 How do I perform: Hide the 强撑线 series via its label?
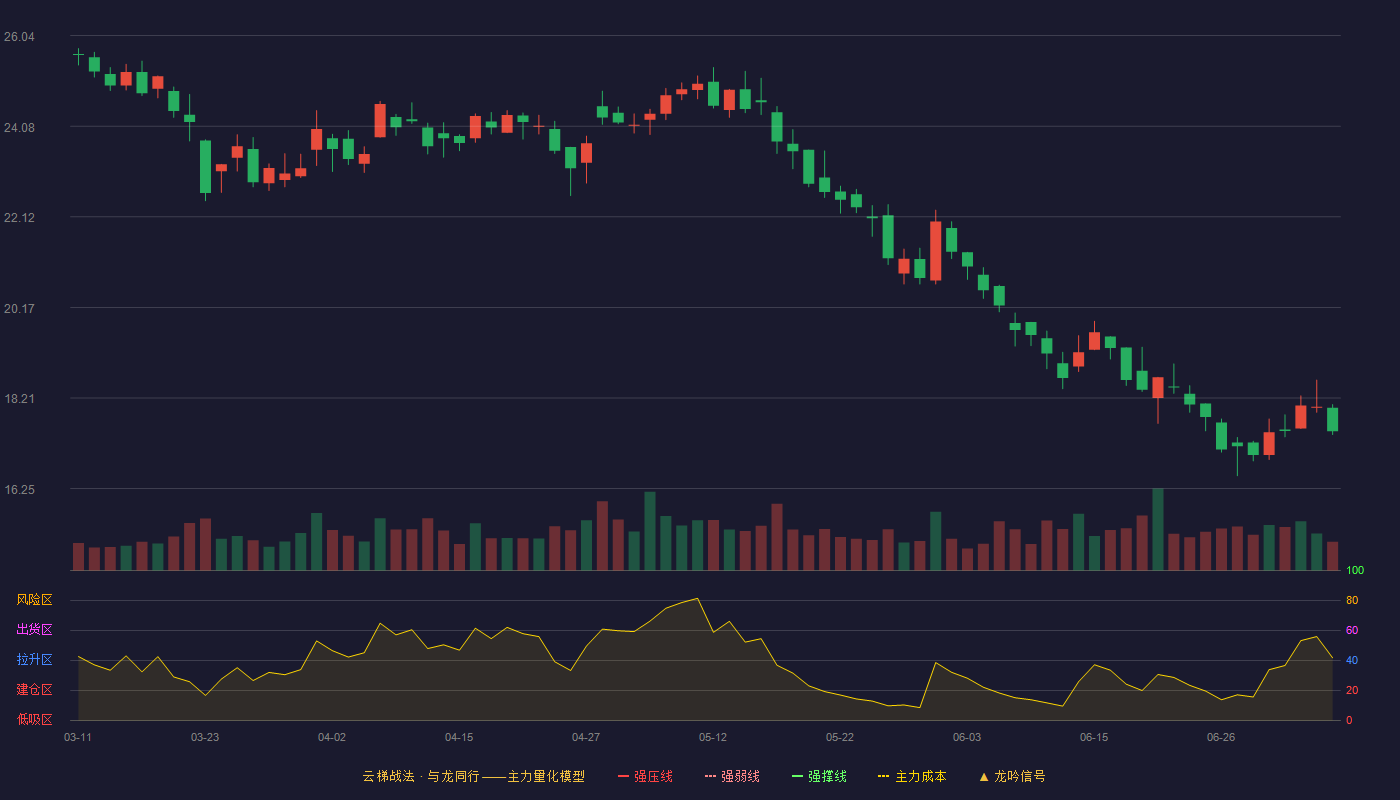click(x=827, y=776)
